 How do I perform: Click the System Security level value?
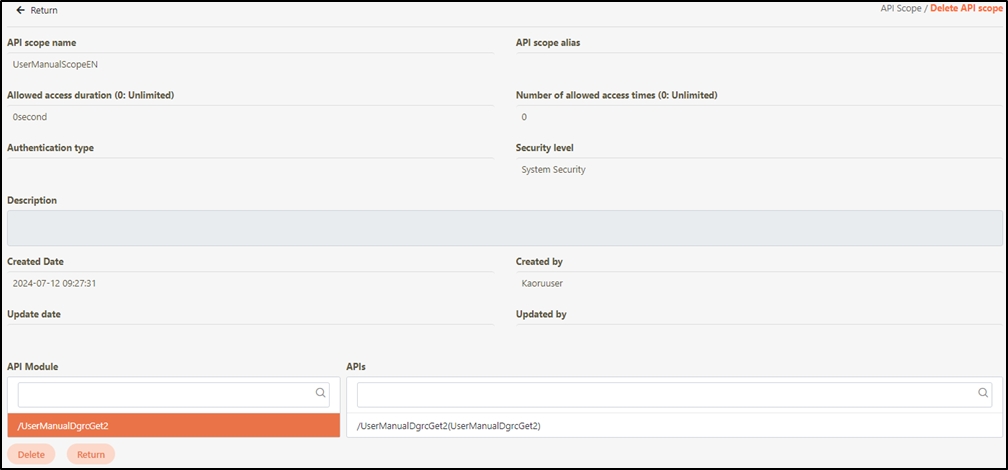(x=553, y=170)
